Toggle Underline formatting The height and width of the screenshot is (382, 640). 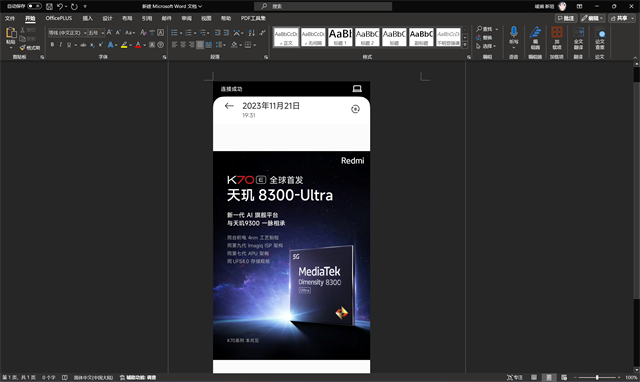point(69,45)
